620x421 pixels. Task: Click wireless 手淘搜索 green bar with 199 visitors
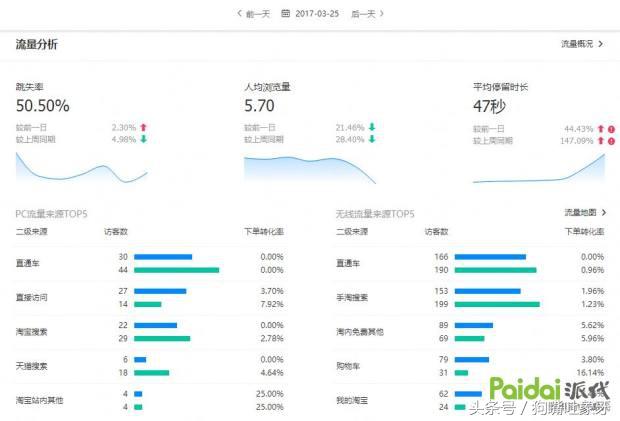497,304
